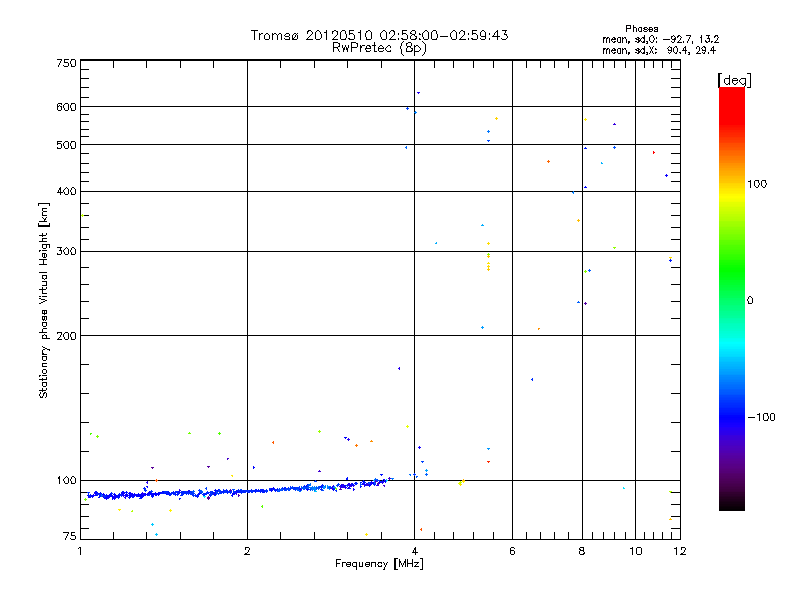Click the '2' x-axis tick label
This screenshot has width=800, height=600.
point(247,551)
